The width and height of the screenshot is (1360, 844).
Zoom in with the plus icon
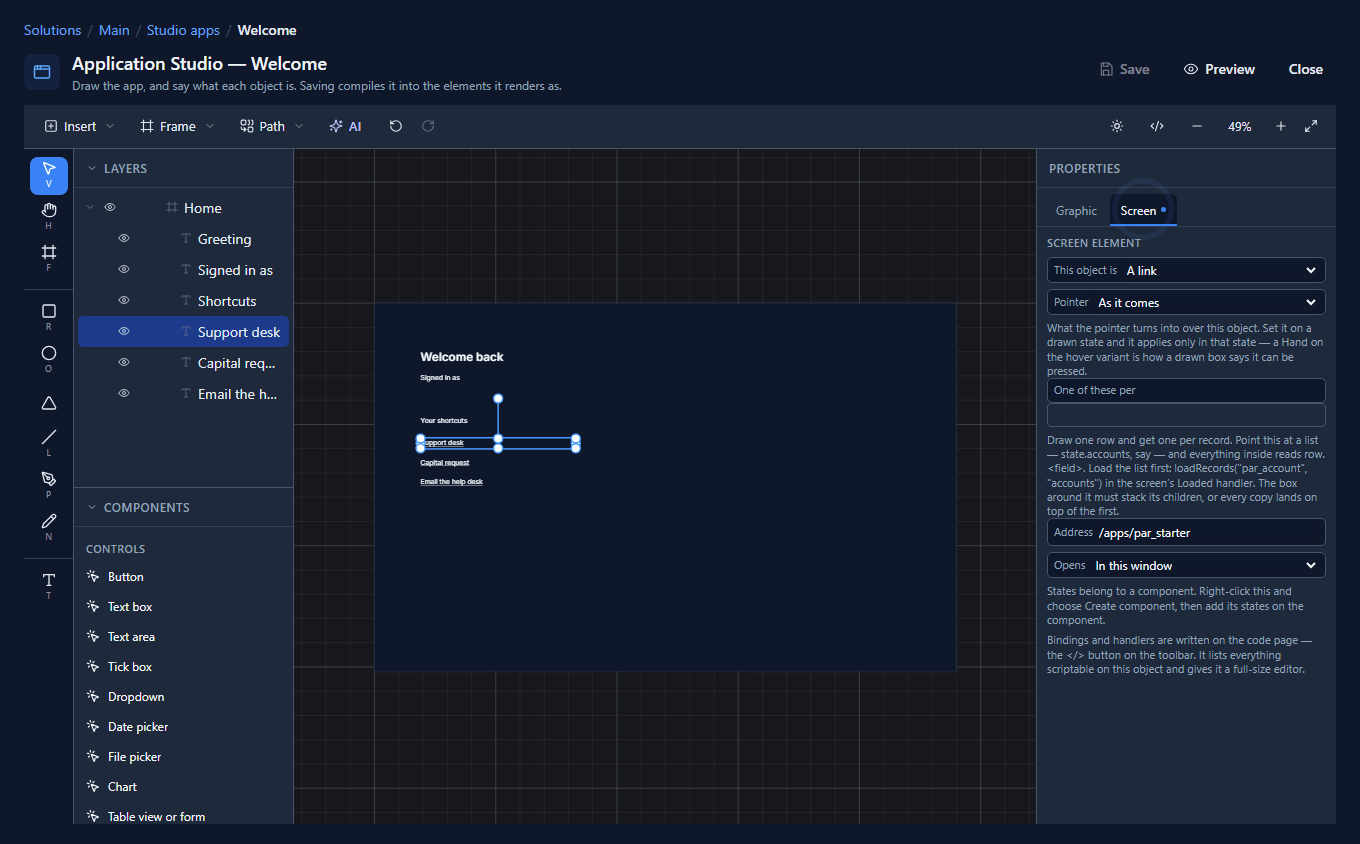click(x=1281, y=126)
